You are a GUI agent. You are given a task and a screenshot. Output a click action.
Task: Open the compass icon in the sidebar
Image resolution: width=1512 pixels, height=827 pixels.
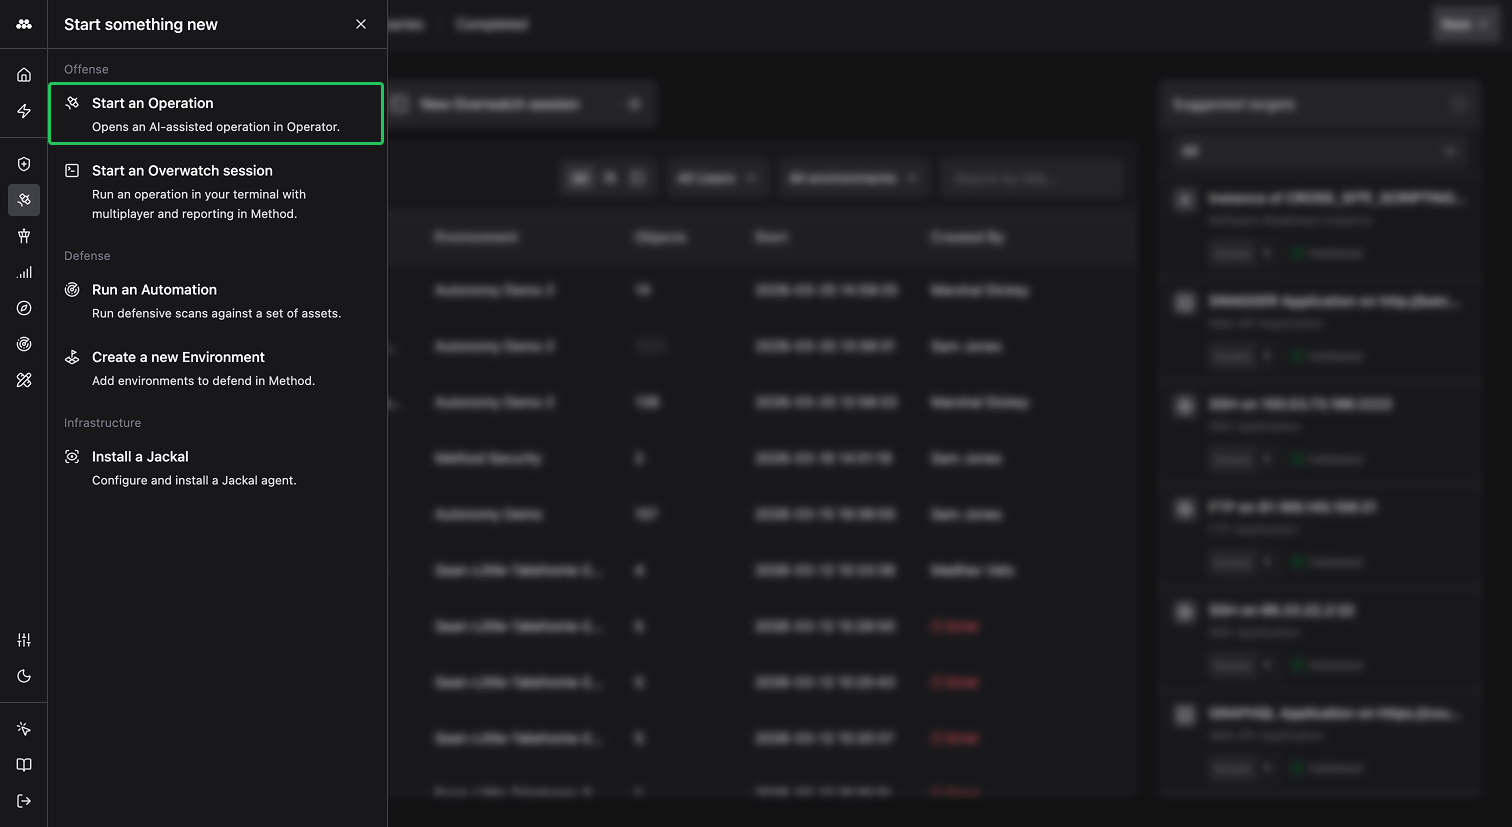24,308
